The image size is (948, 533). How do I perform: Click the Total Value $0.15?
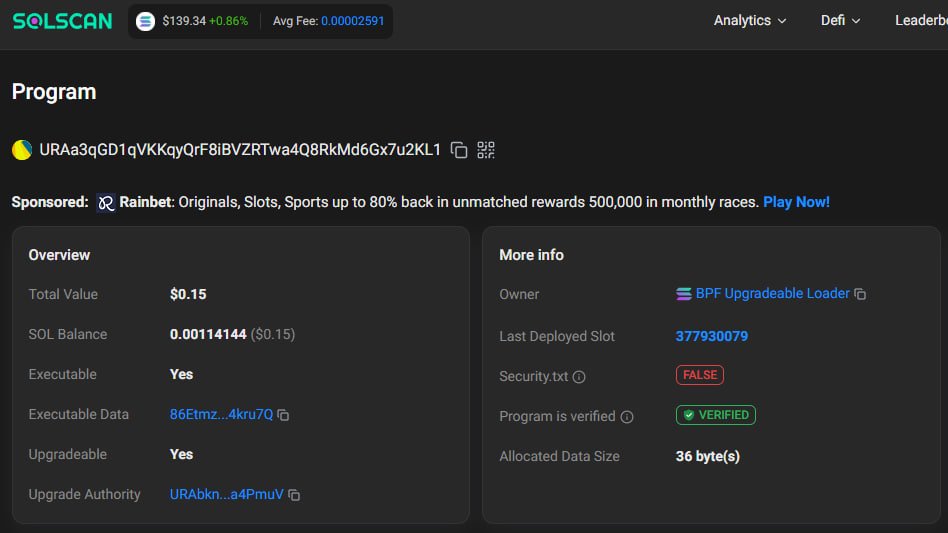188,294
